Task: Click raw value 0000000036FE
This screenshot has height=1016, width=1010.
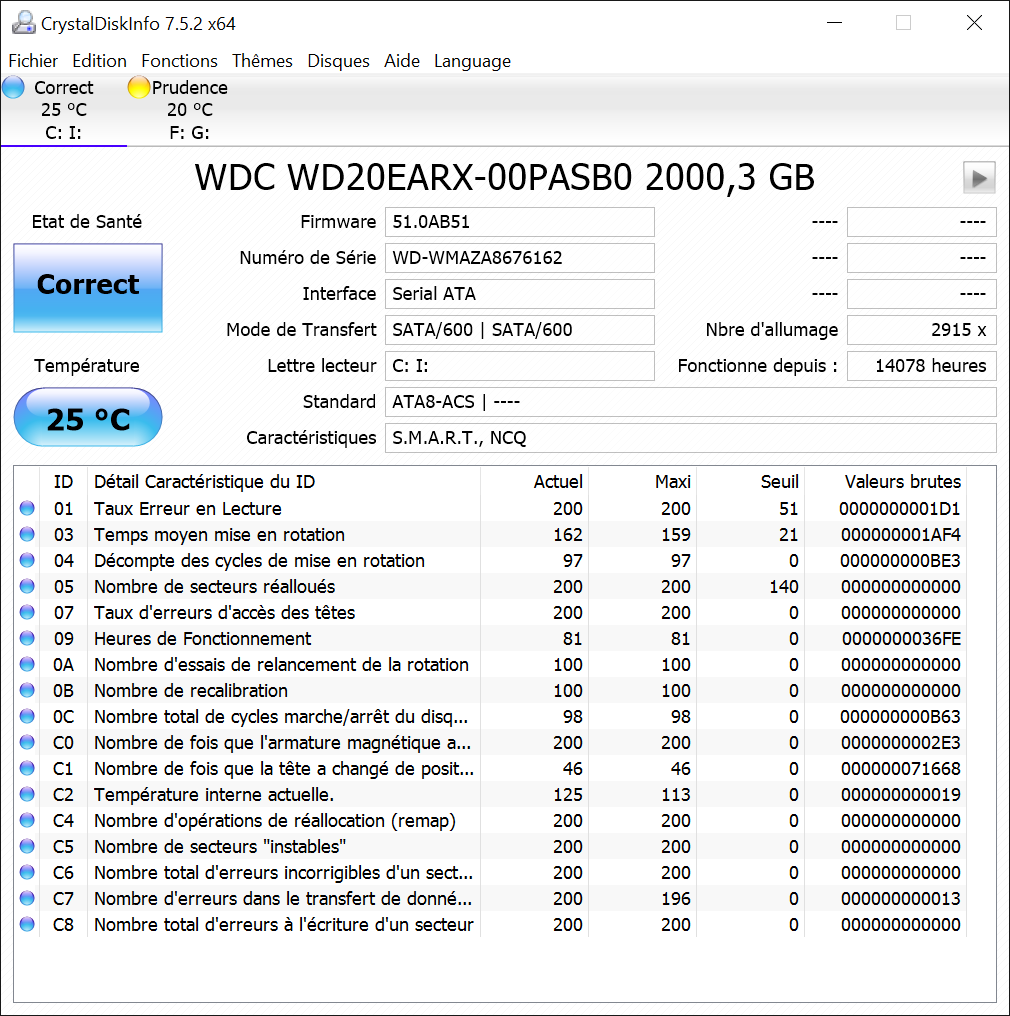Action: [901, 639]
